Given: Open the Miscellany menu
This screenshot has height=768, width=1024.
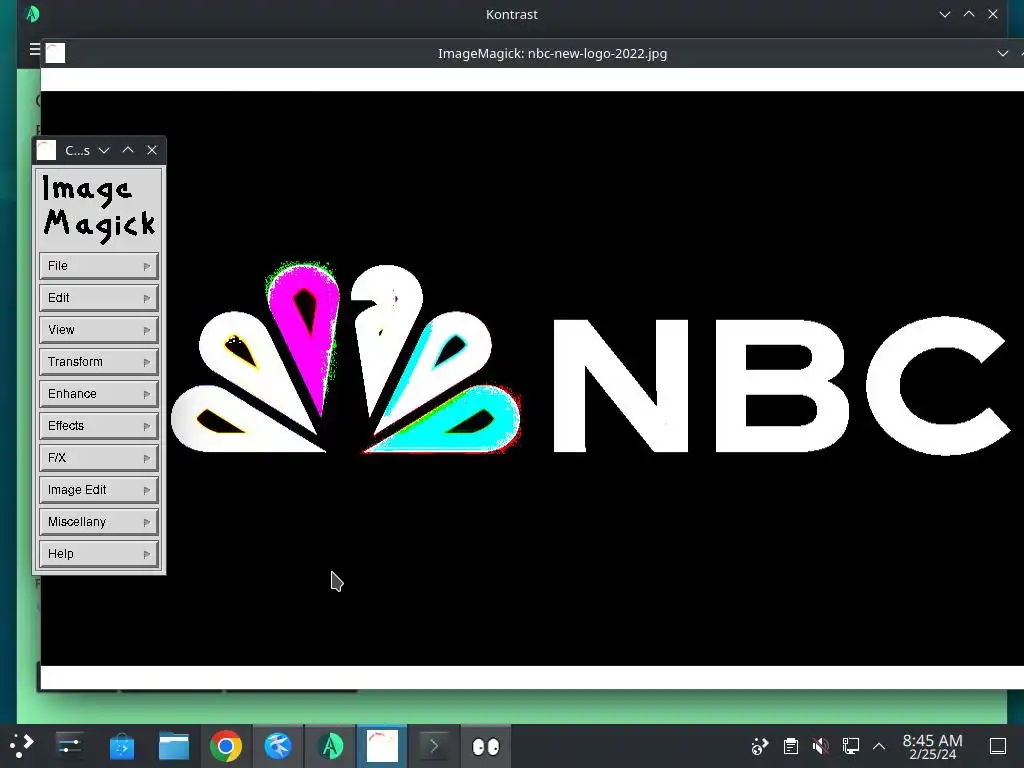Looking at the screenshot, I should (x=99, y=522).
